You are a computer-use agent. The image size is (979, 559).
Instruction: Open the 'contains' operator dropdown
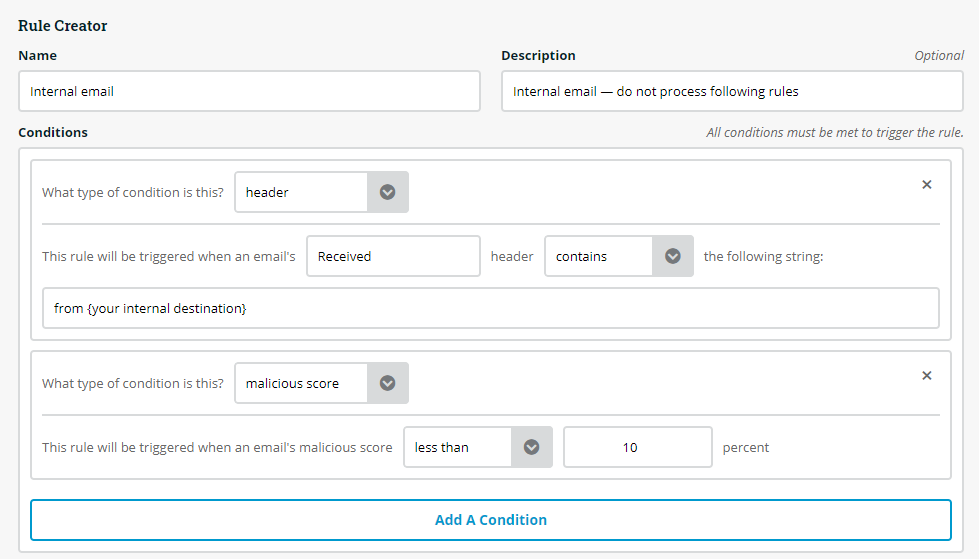[598, 257]
